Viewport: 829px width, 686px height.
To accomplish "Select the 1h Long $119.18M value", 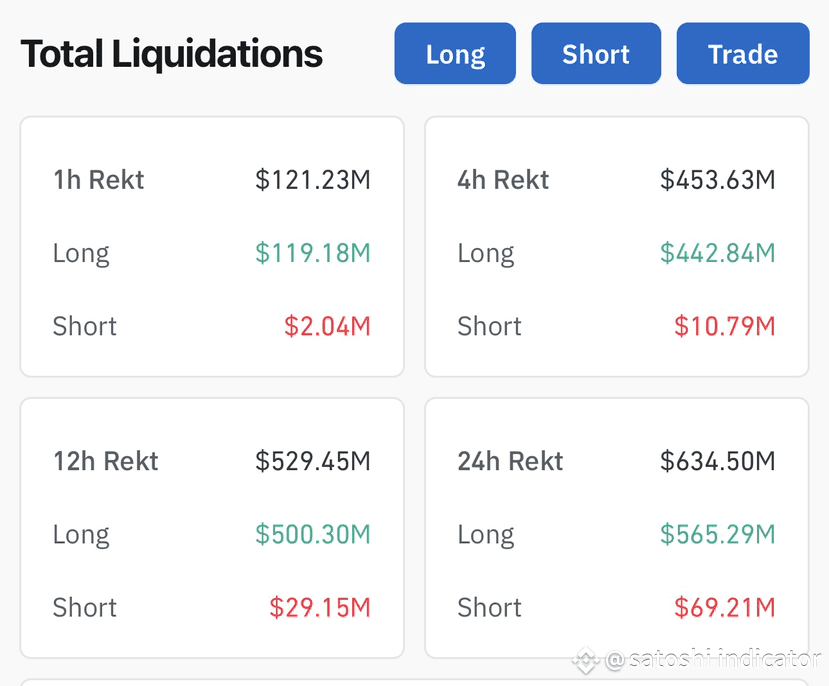I will [312, 253].
